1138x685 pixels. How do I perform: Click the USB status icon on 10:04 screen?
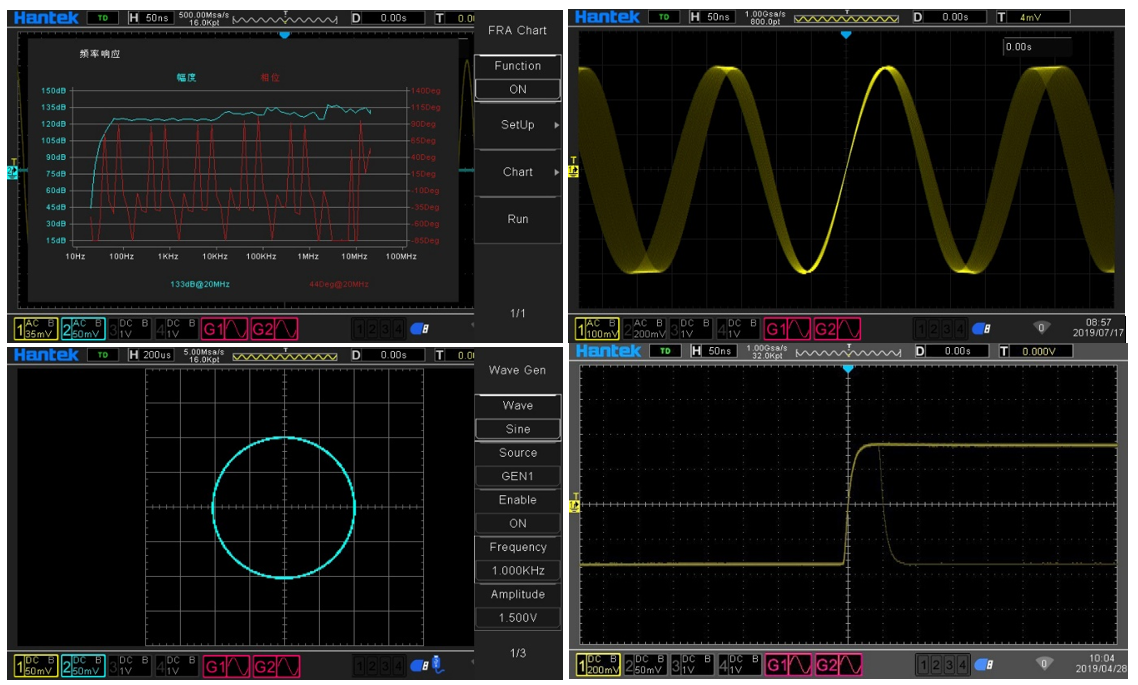click(x=983, y=665)
